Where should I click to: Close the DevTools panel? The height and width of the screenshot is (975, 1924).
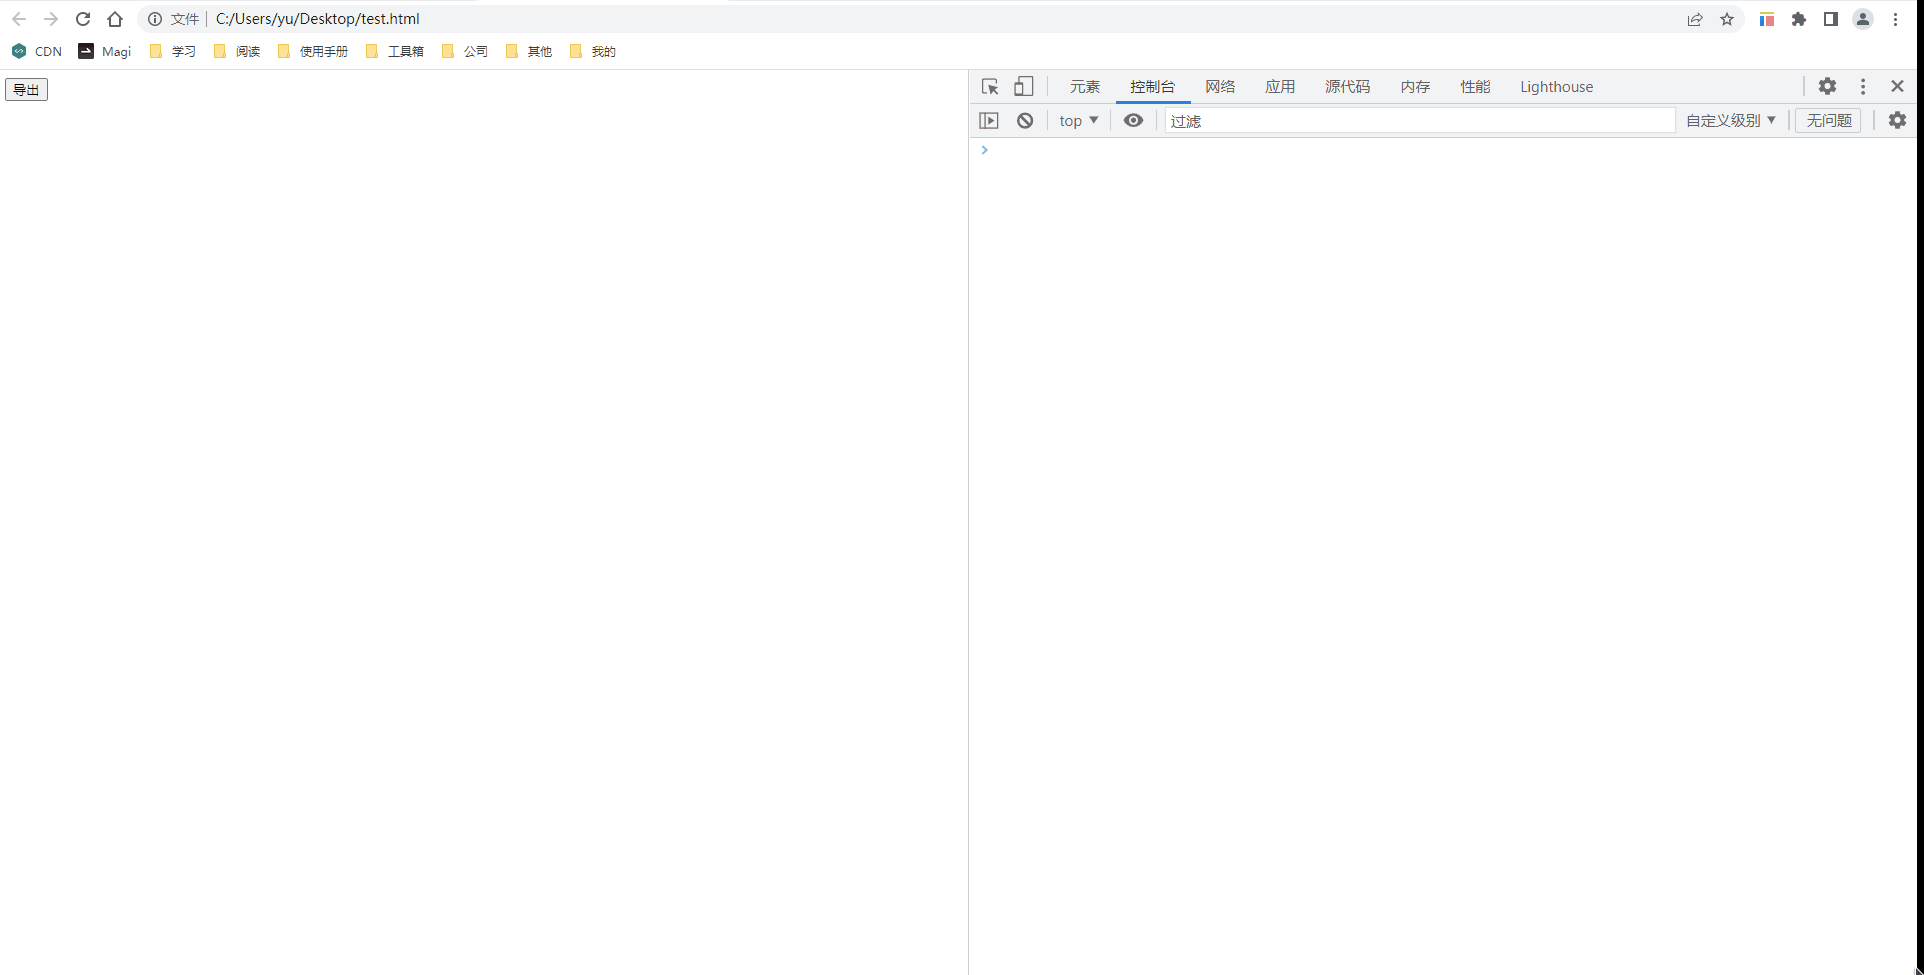click(x=1897, y=86)
